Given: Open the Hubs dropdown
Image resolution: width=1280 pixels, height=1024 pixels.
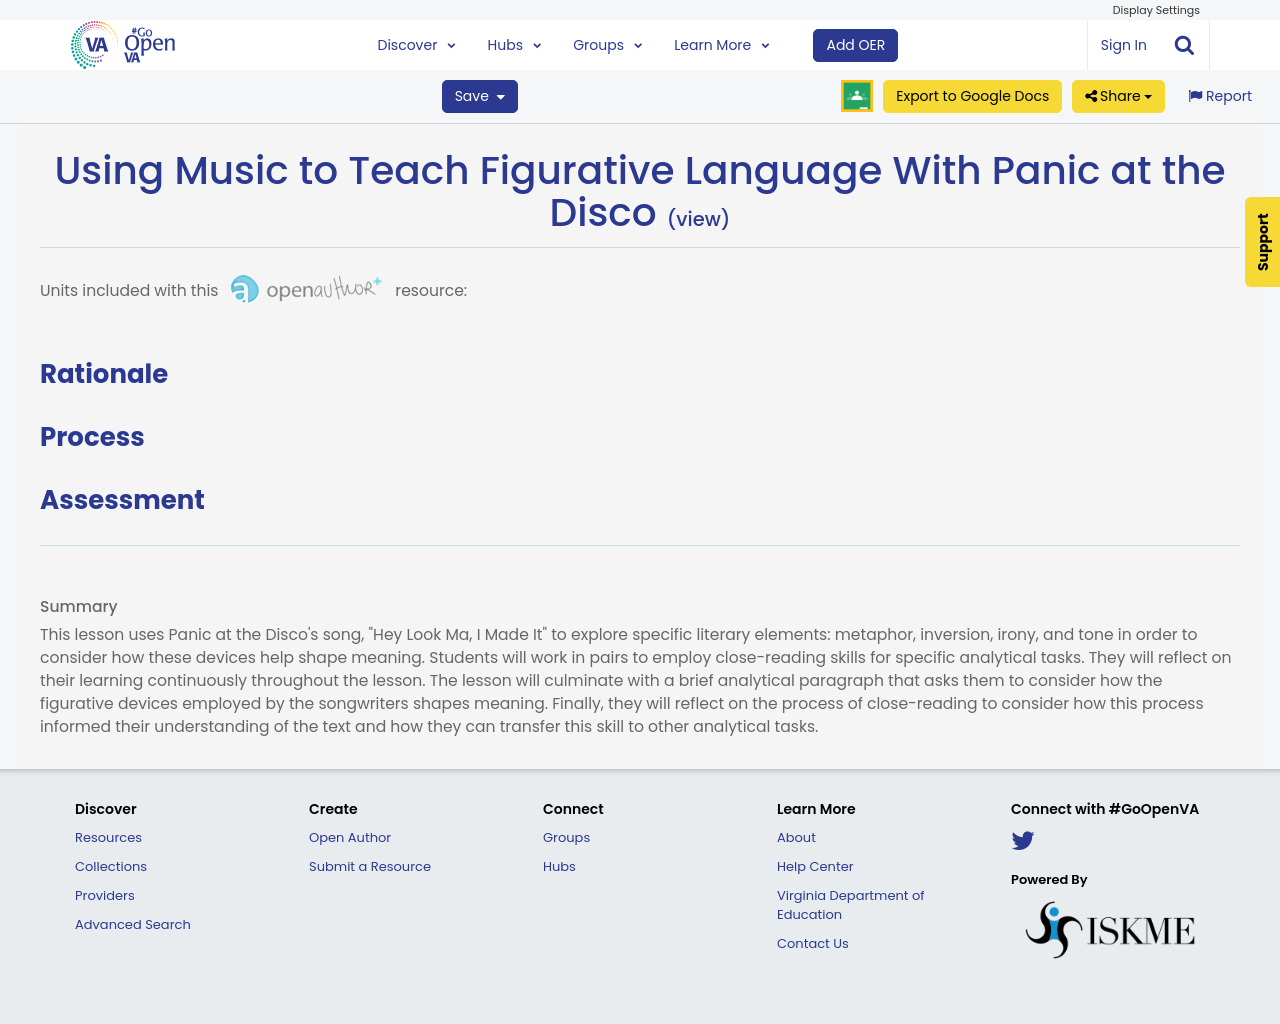Looking at the screenshot, I should pyautogui.click(x=513, y=44).
